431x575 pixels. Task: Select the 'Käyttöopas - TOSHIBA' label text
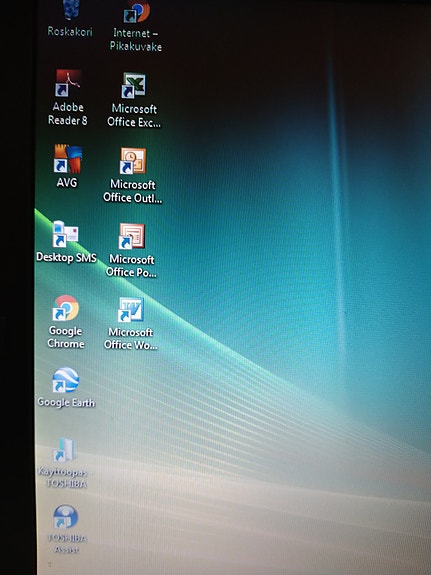coord(66,478)
